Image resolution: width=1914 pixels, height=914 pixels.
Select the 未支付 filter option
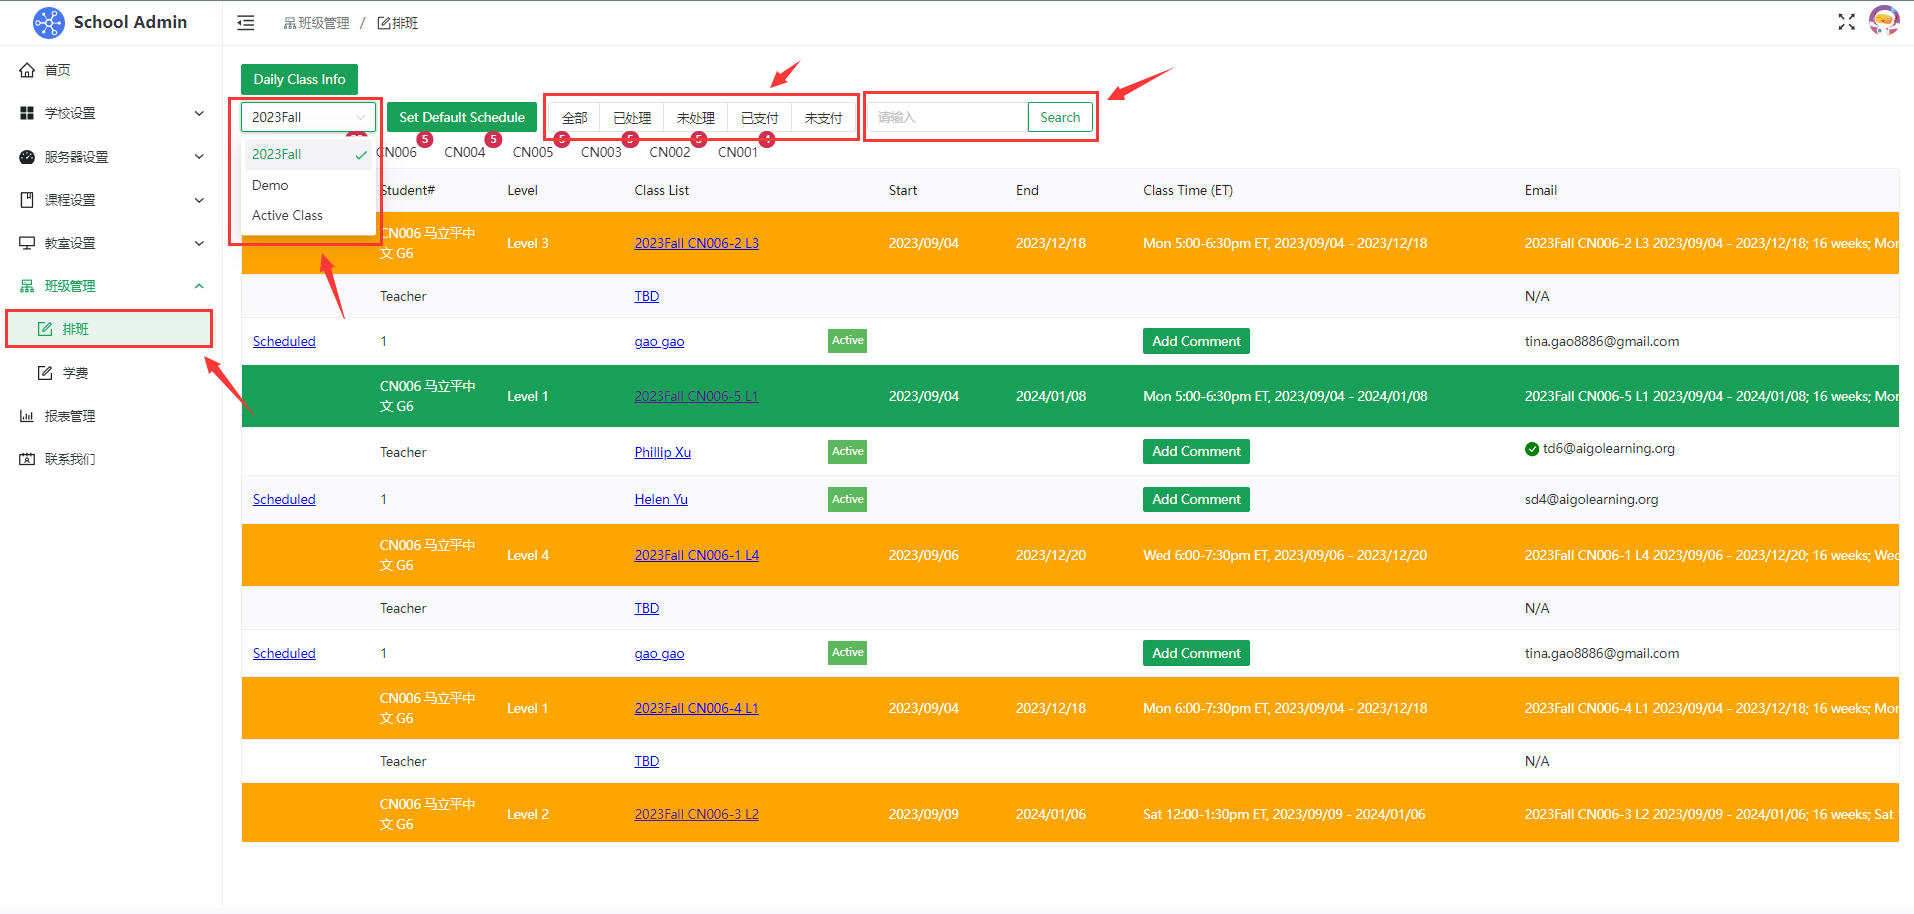coord(823,118)
